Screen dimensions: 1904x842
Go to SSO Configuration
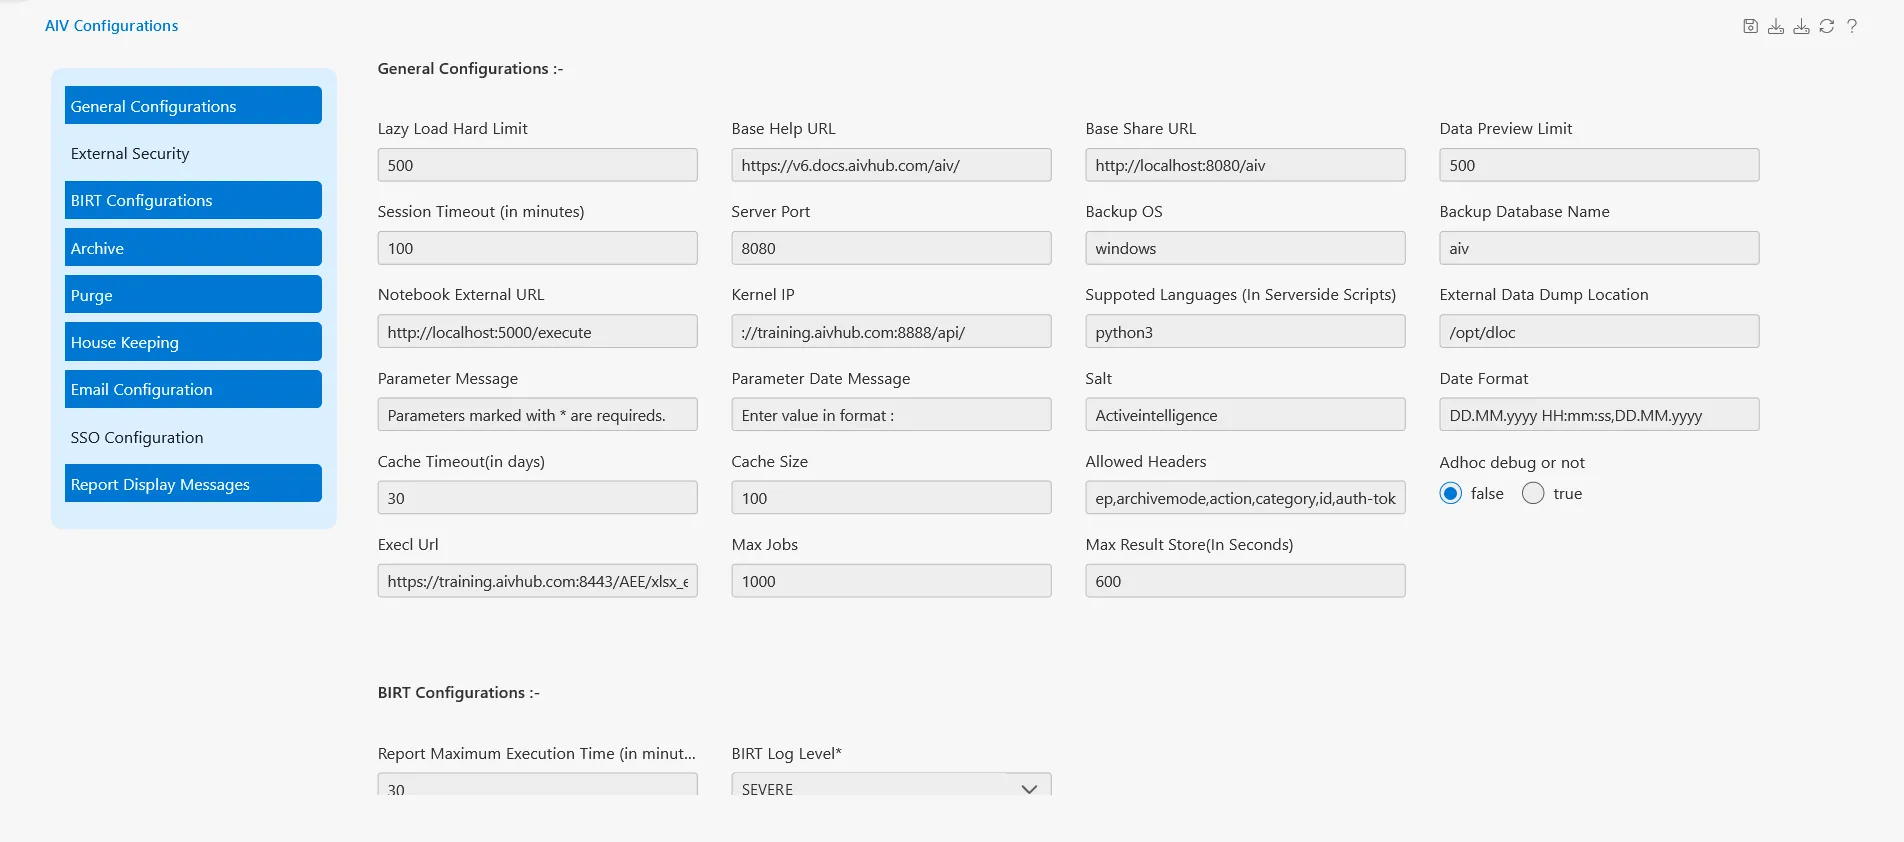tap(193, 437)
